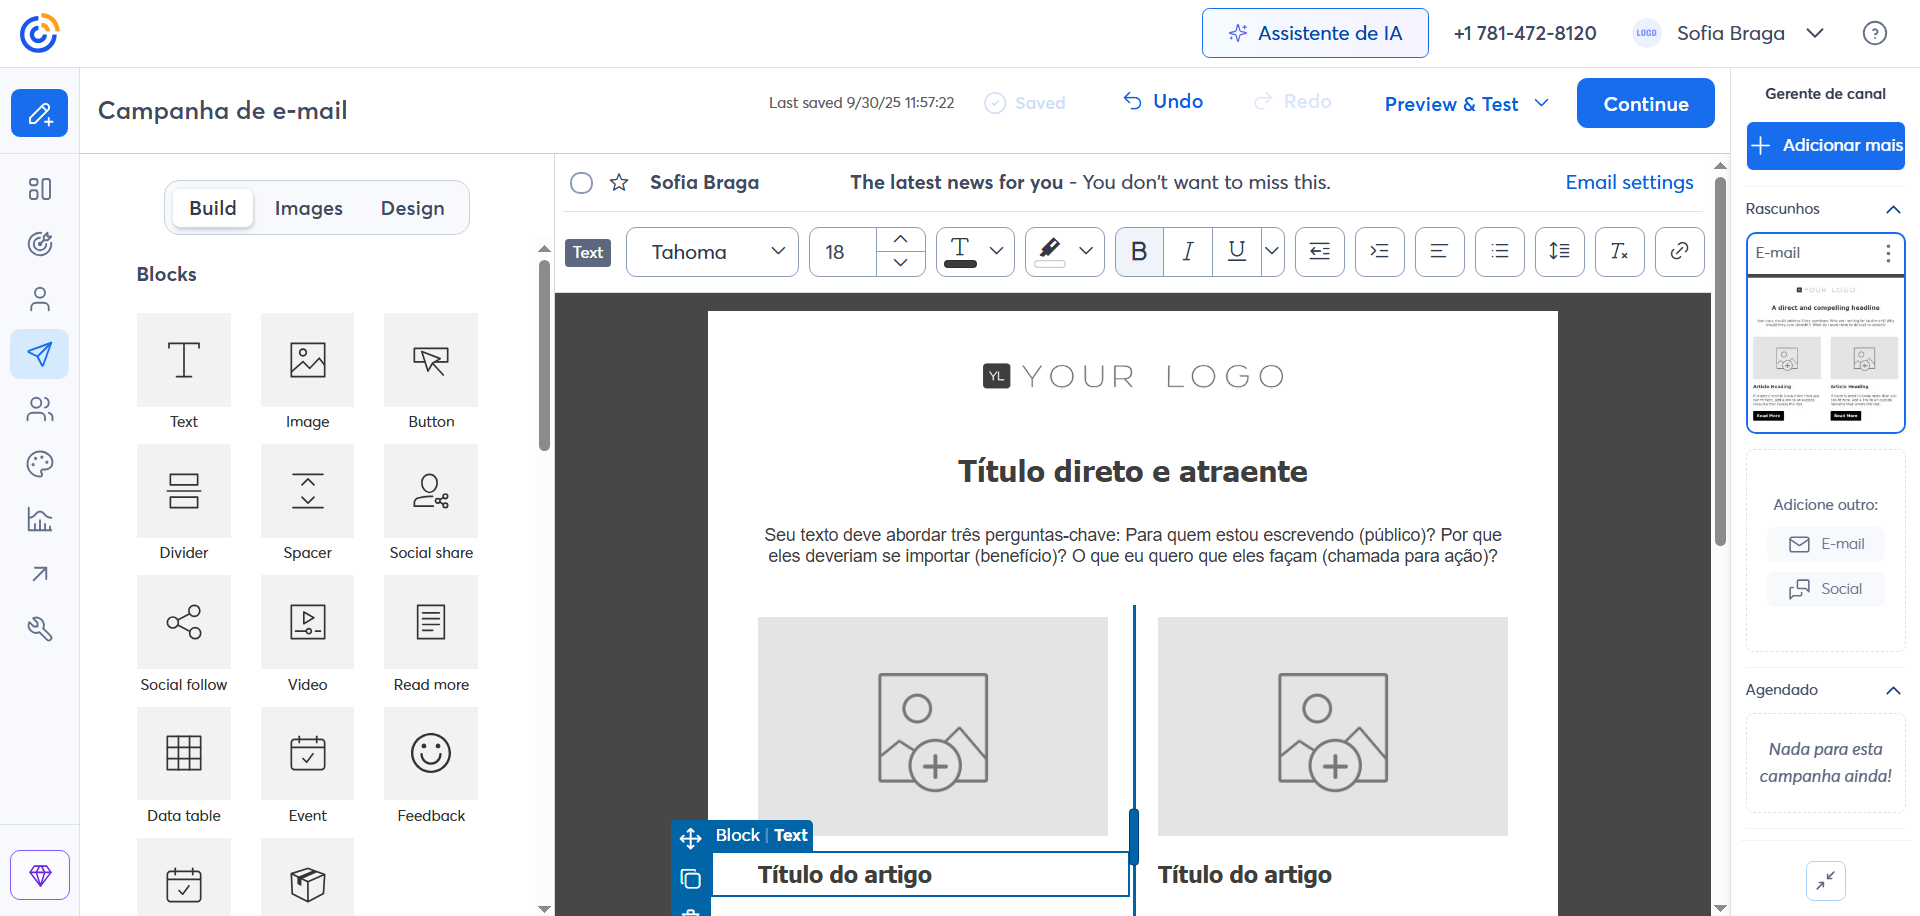Open the insert link tool
Screen dimensions: 1920x916
pos(1679,252)
